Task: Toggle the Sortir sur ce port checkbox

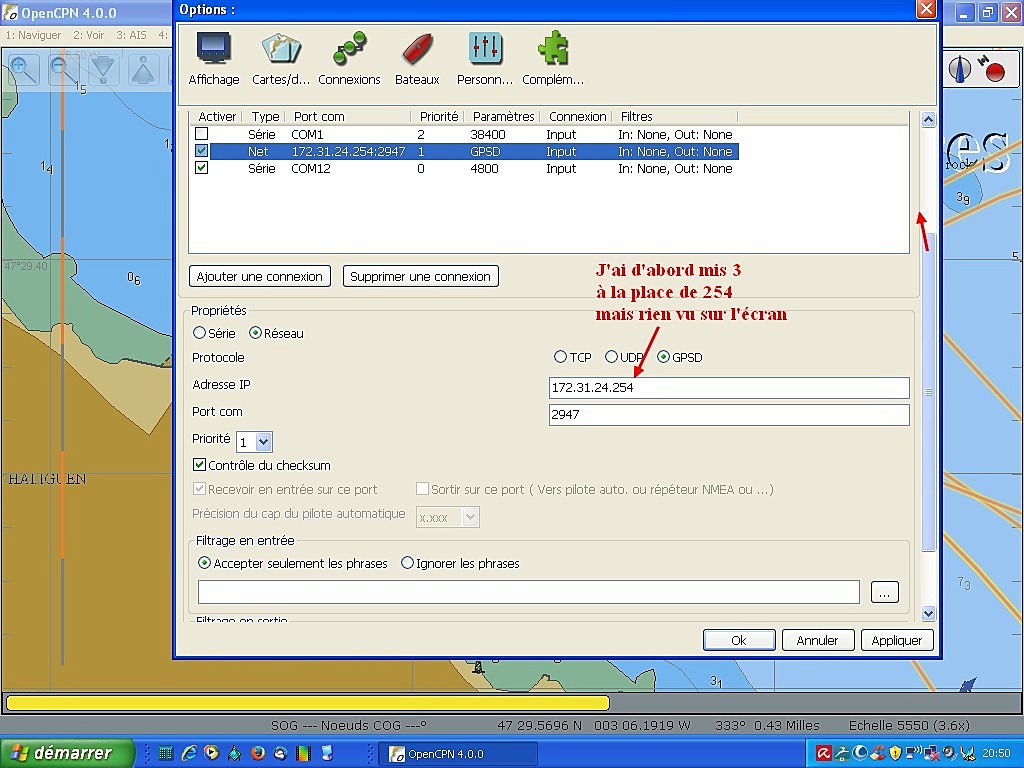Action: coord(423,489)
